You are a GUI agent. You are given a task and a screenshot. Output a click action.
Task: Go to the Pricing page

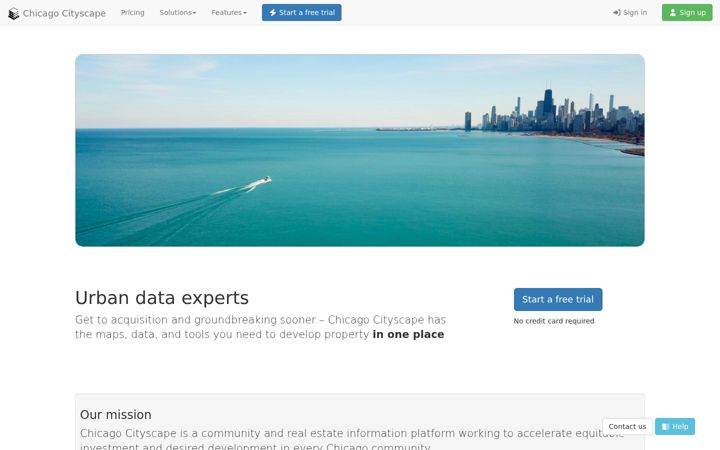point(132,12)
